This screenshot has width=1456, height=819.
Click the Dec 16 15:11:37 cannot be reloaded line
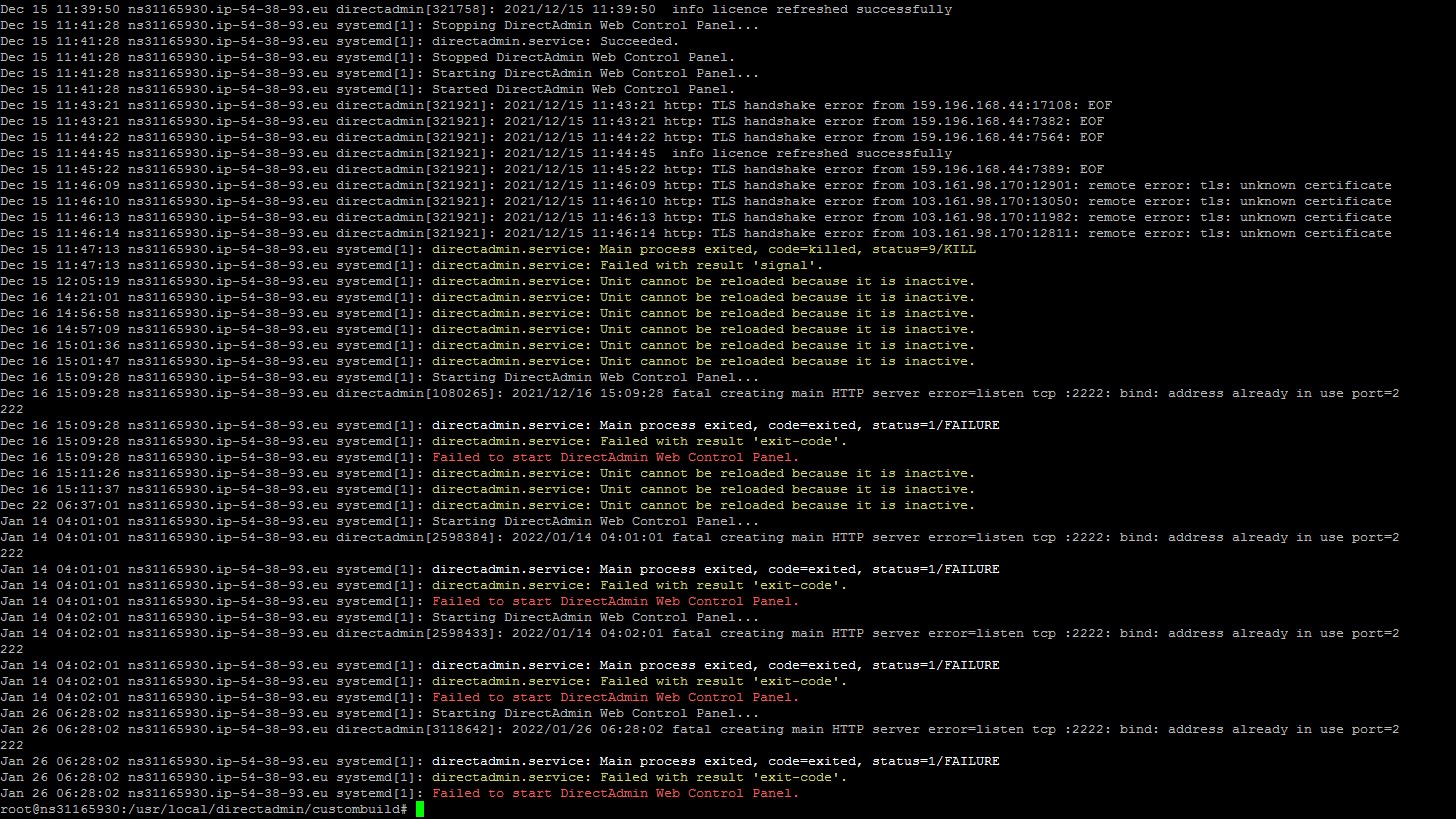pyautogui.click(x=488, y=489)
